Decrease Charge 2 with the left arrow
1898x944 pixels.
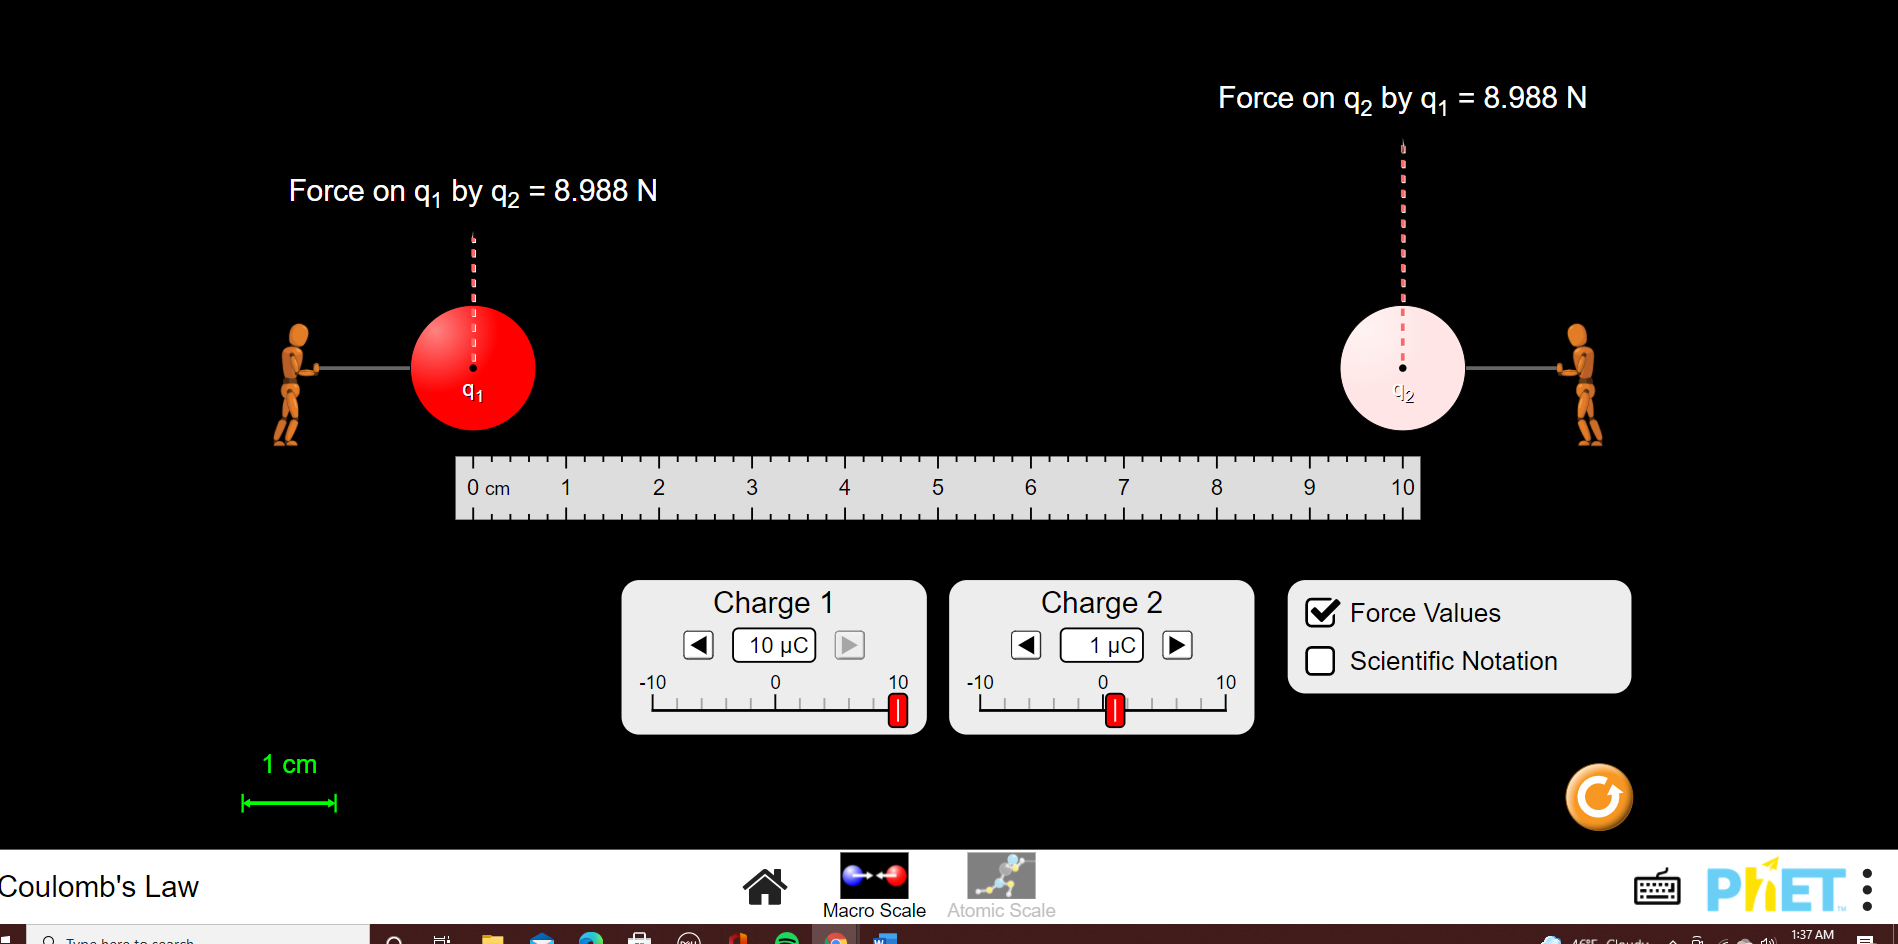click(1026, 645)
